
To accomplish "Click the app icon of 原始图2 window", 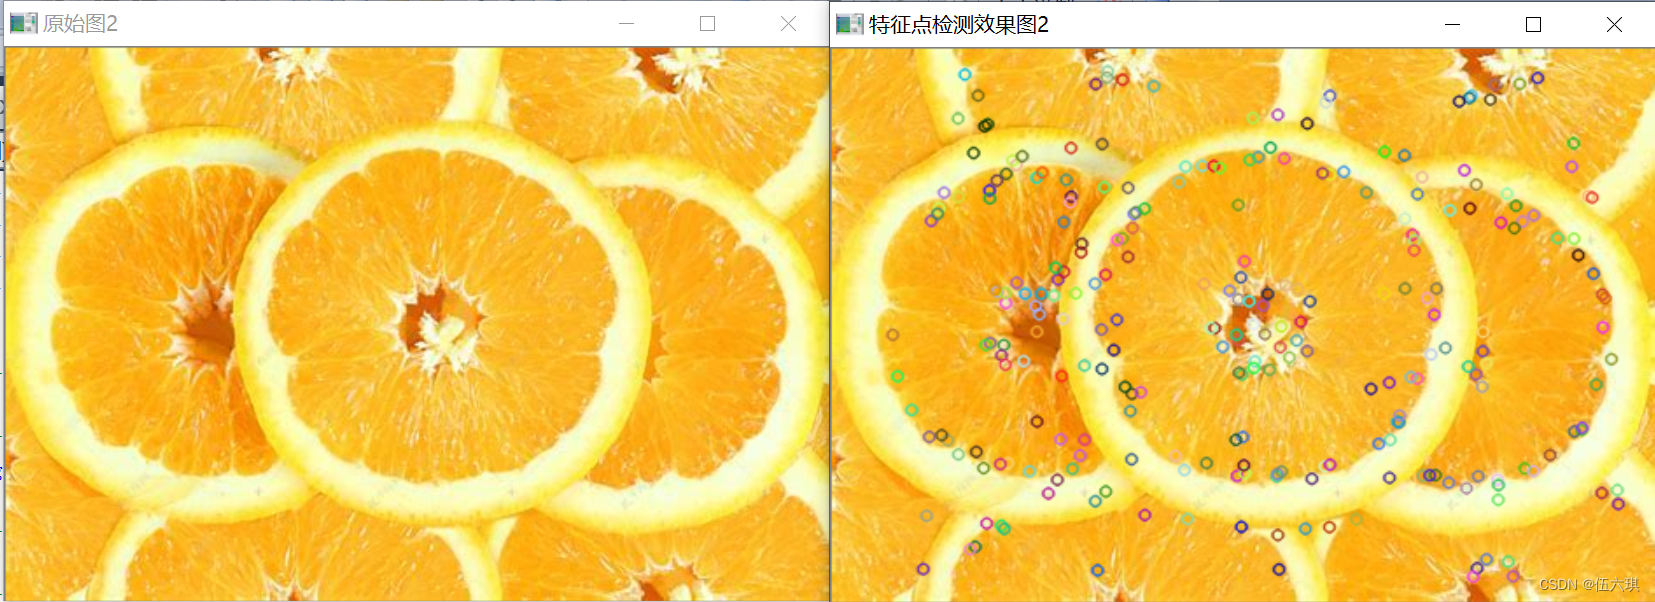I will click(x=23, y=23).
